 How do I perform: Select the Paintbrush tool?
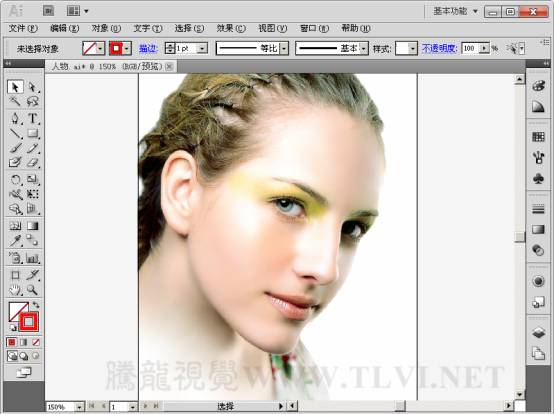click(x=15, y=148)
